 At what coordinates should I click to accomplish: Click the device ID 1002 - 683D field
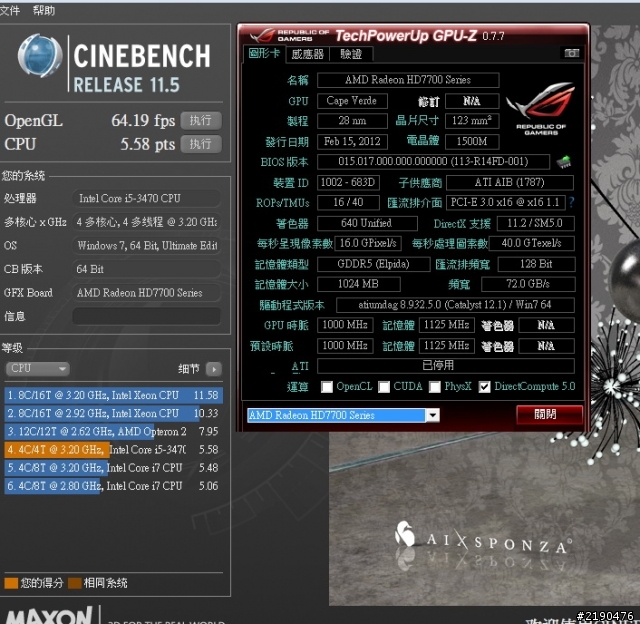348,182
